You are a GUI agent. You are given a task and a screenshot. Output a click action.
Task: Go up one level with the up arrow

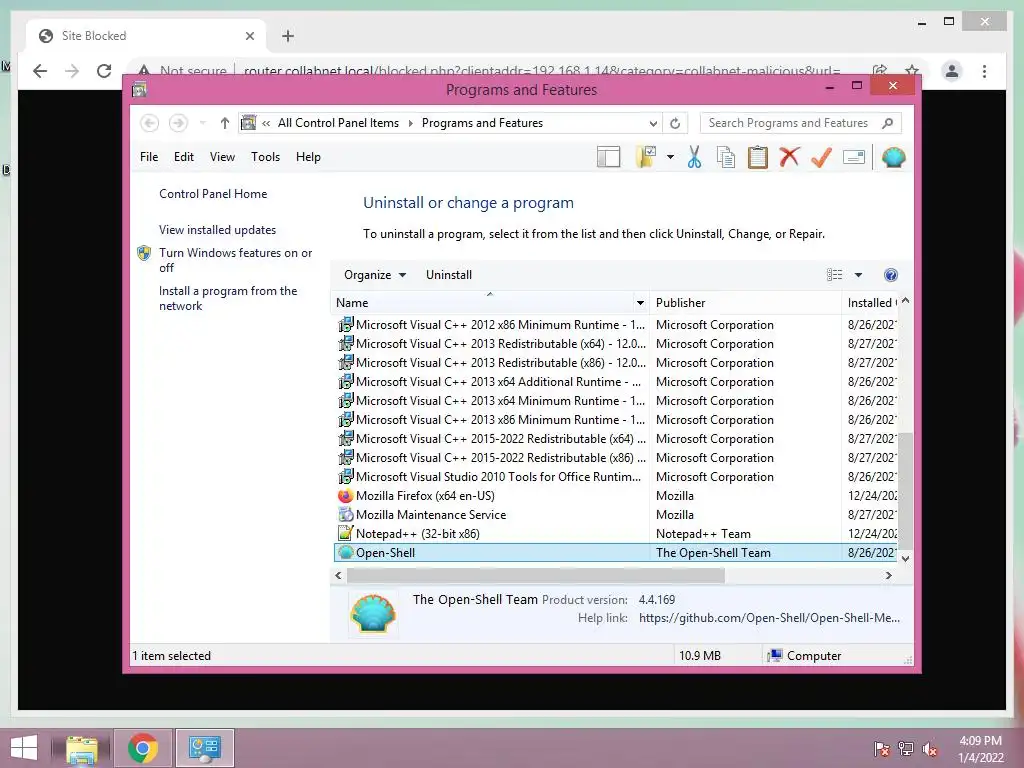click(225, 123)
